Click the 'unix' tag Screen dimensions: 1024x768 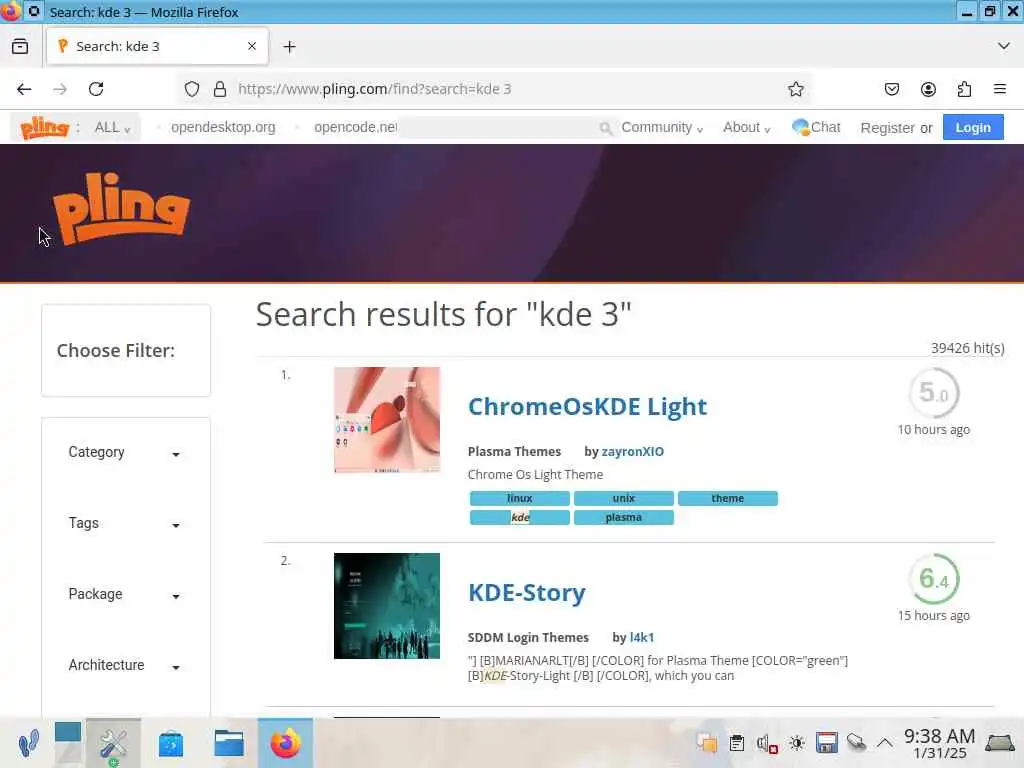[624, 498]
